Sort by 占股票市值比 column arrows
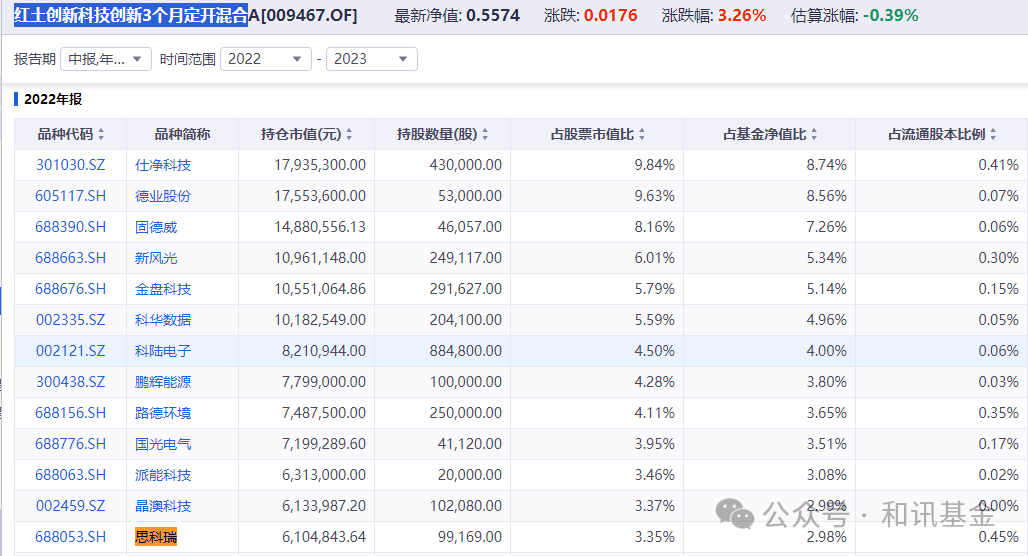Screen dimensions: 1028x556 click(x=642, y=134)
